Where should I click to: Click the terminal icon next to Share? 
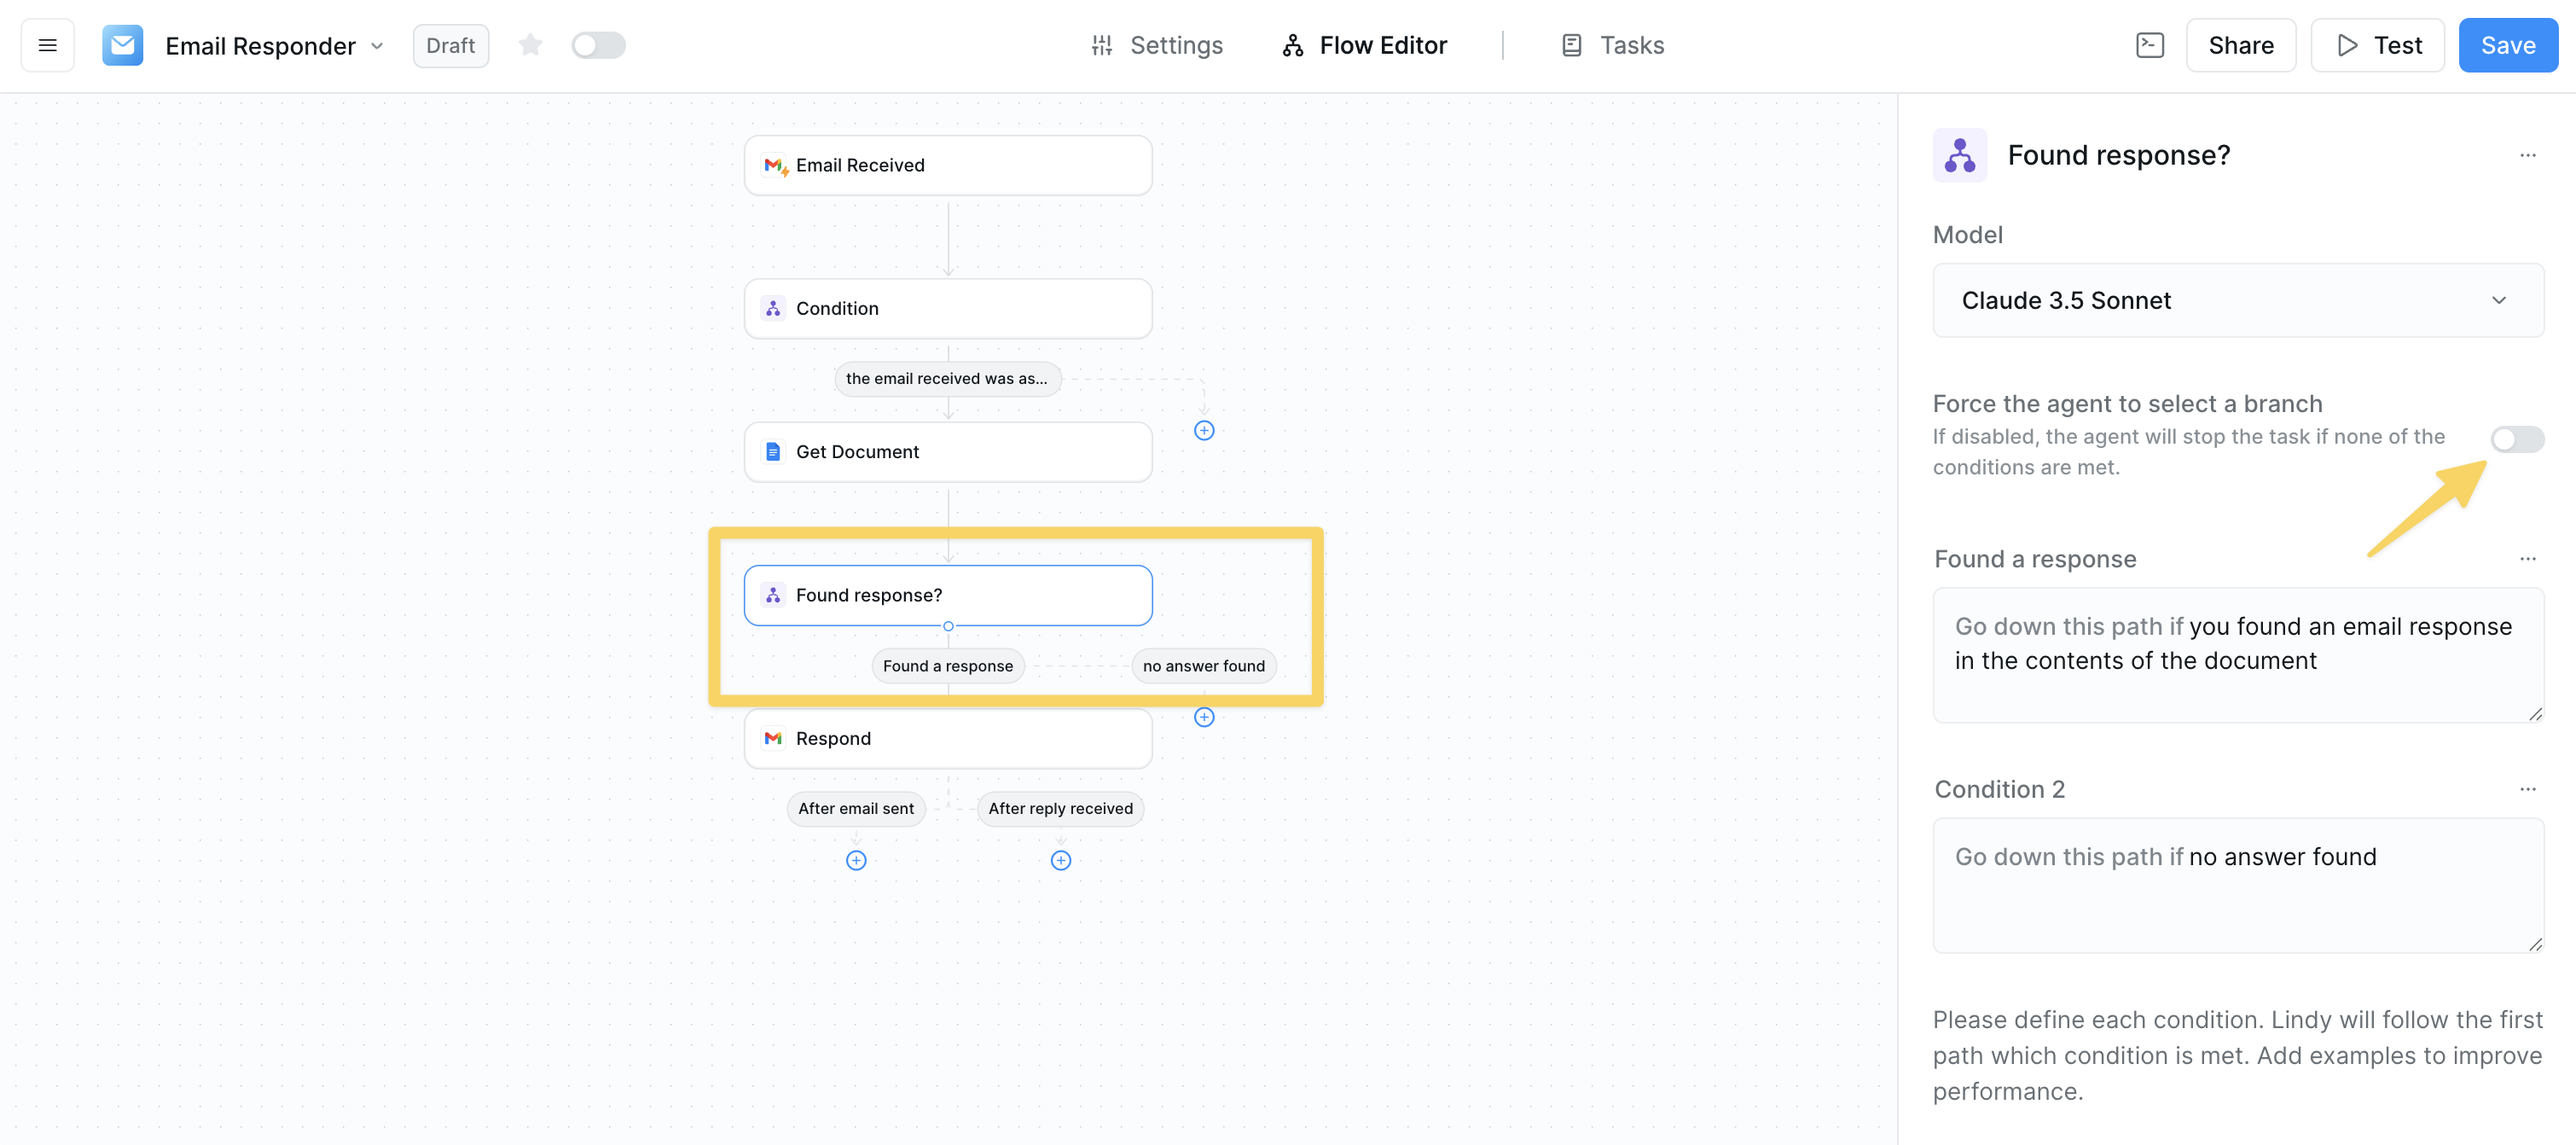[x=2151, y=45]
